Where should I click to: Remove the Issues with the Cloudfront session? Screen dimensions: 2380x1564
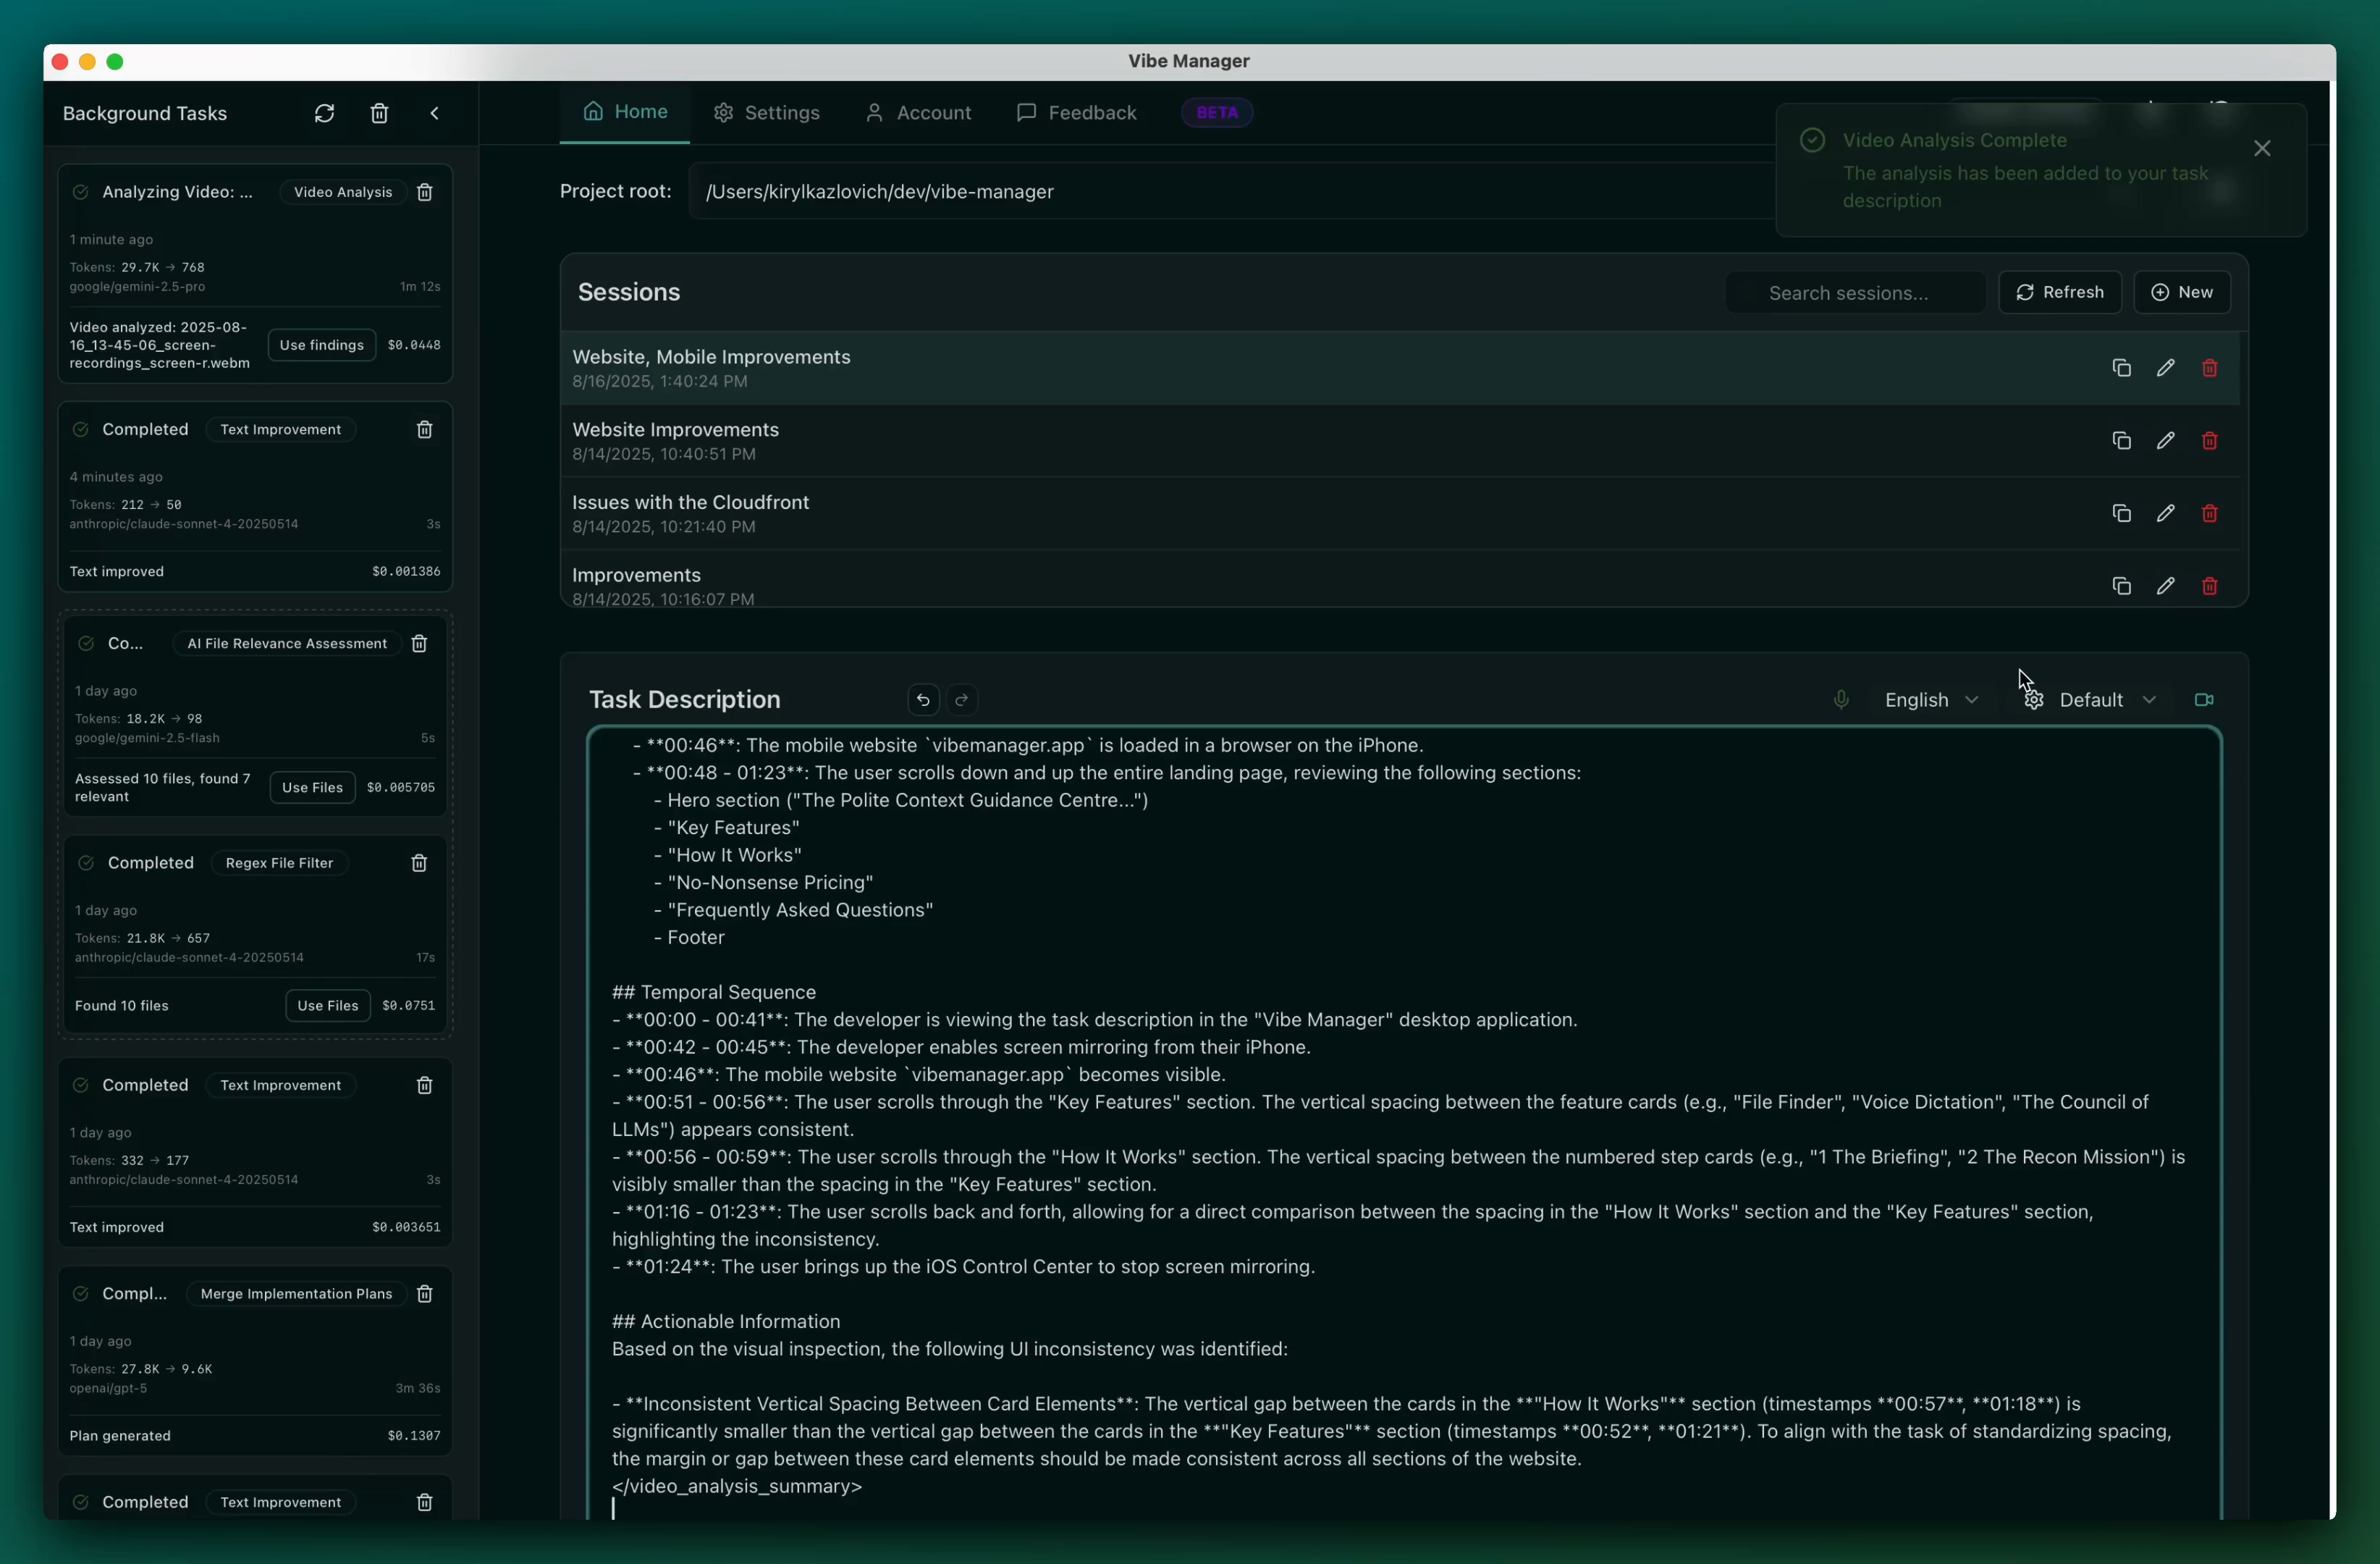(2210, 513)
